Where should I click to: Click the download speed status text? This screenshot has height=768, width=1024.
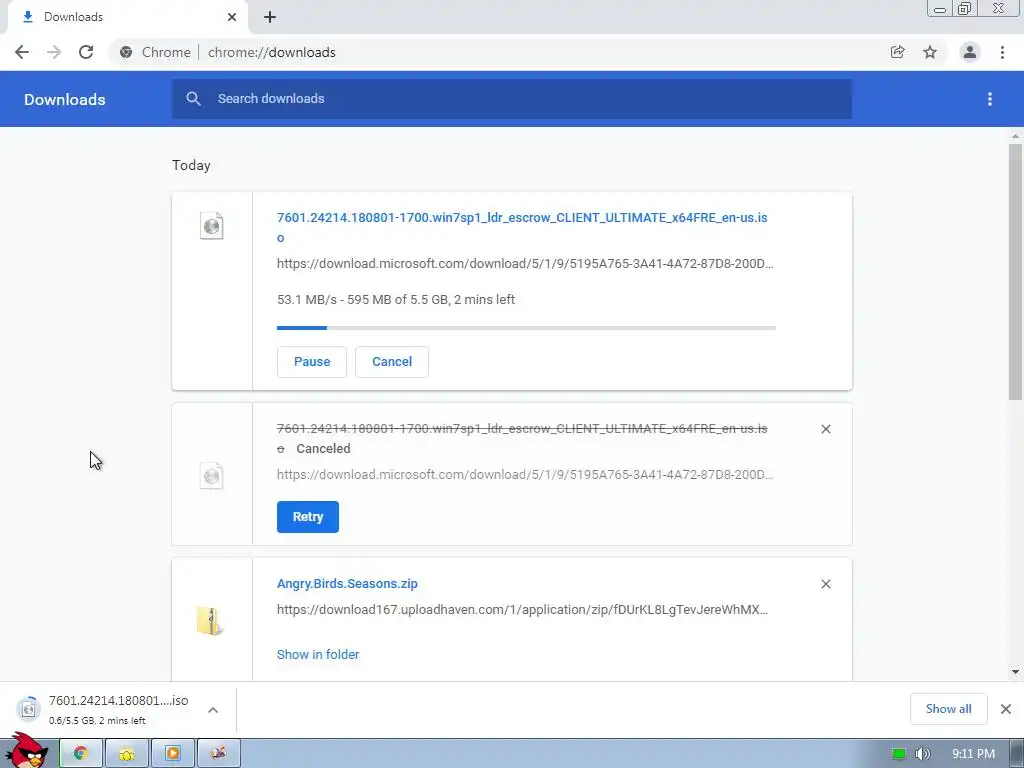[x=396, y=300]
